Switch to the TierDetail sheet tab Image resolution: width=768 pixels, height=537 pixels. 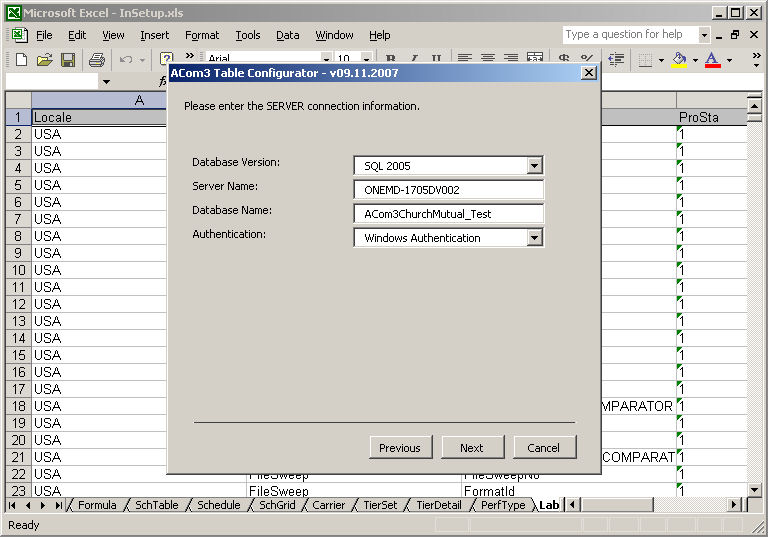[438, 505]
